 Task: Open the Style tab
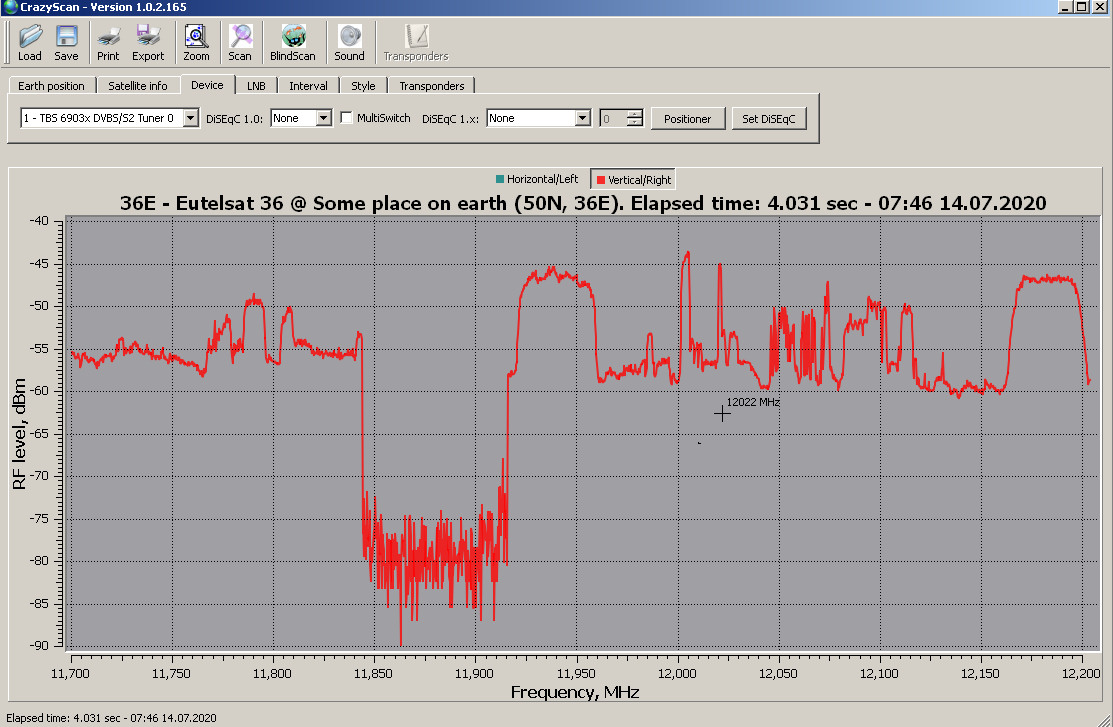pos(363,86)
